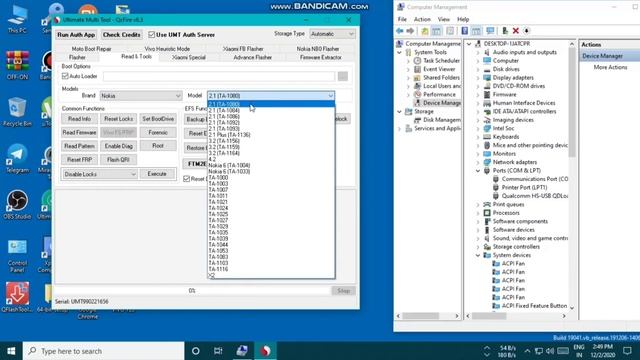Open the Storage Type dropdown

[332, 34]
